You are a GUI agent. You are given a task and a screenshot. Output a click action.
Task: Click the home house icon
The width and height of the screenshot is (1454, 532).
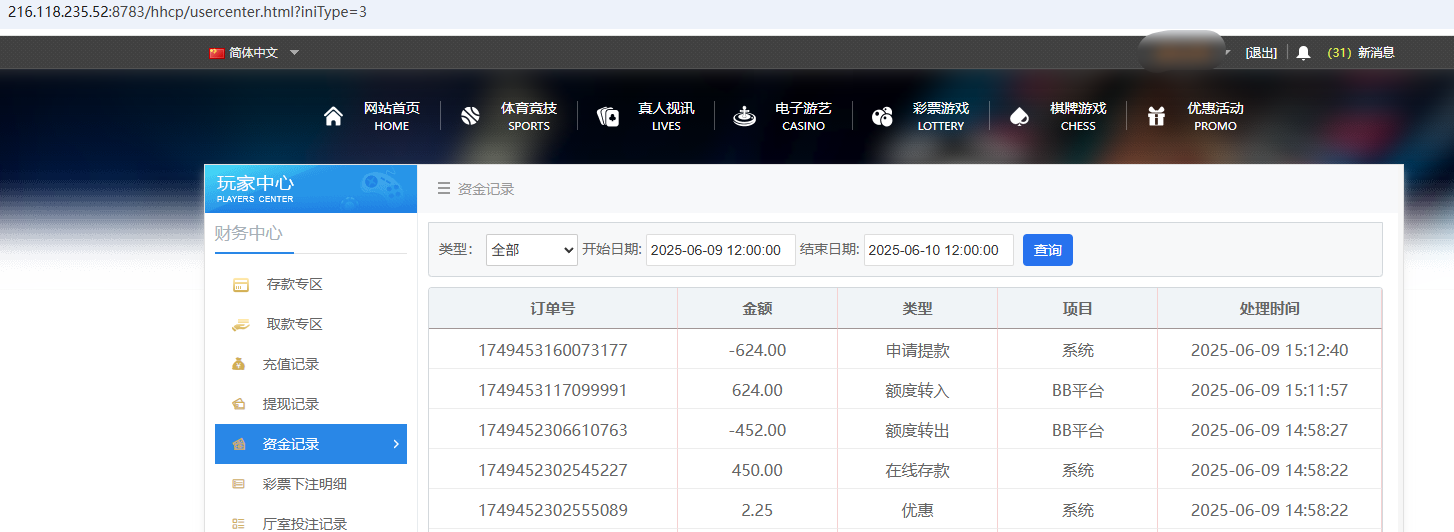333,117
